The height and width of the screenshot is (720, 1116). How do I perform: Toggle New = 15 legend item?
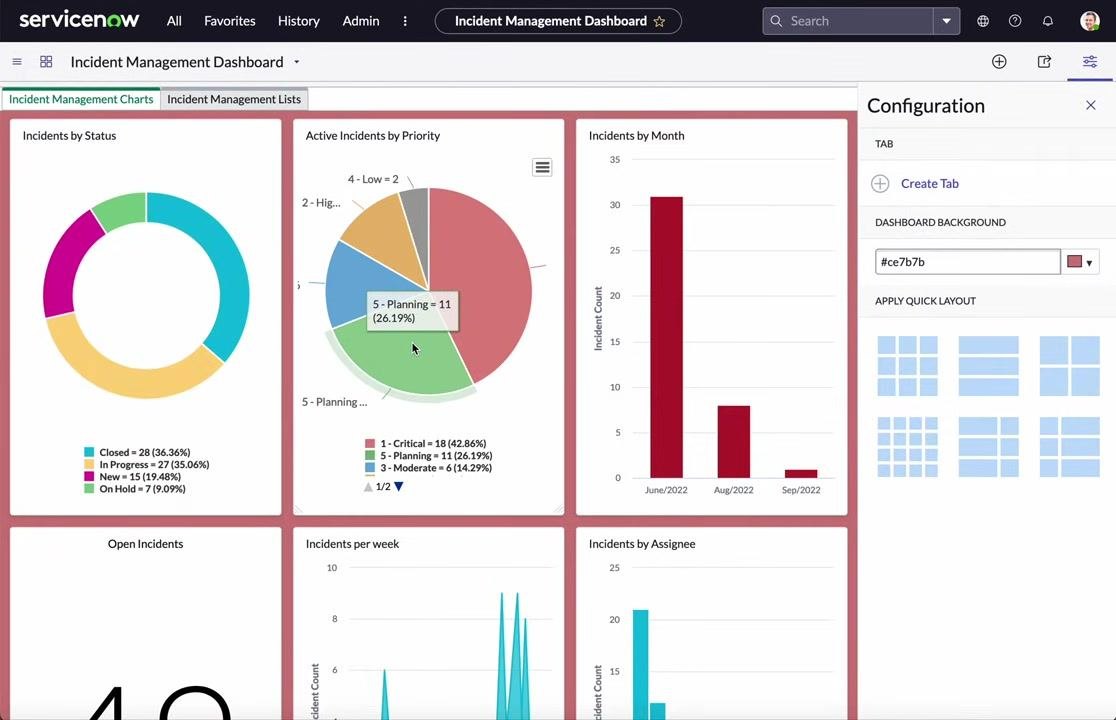tap(132, 477)
